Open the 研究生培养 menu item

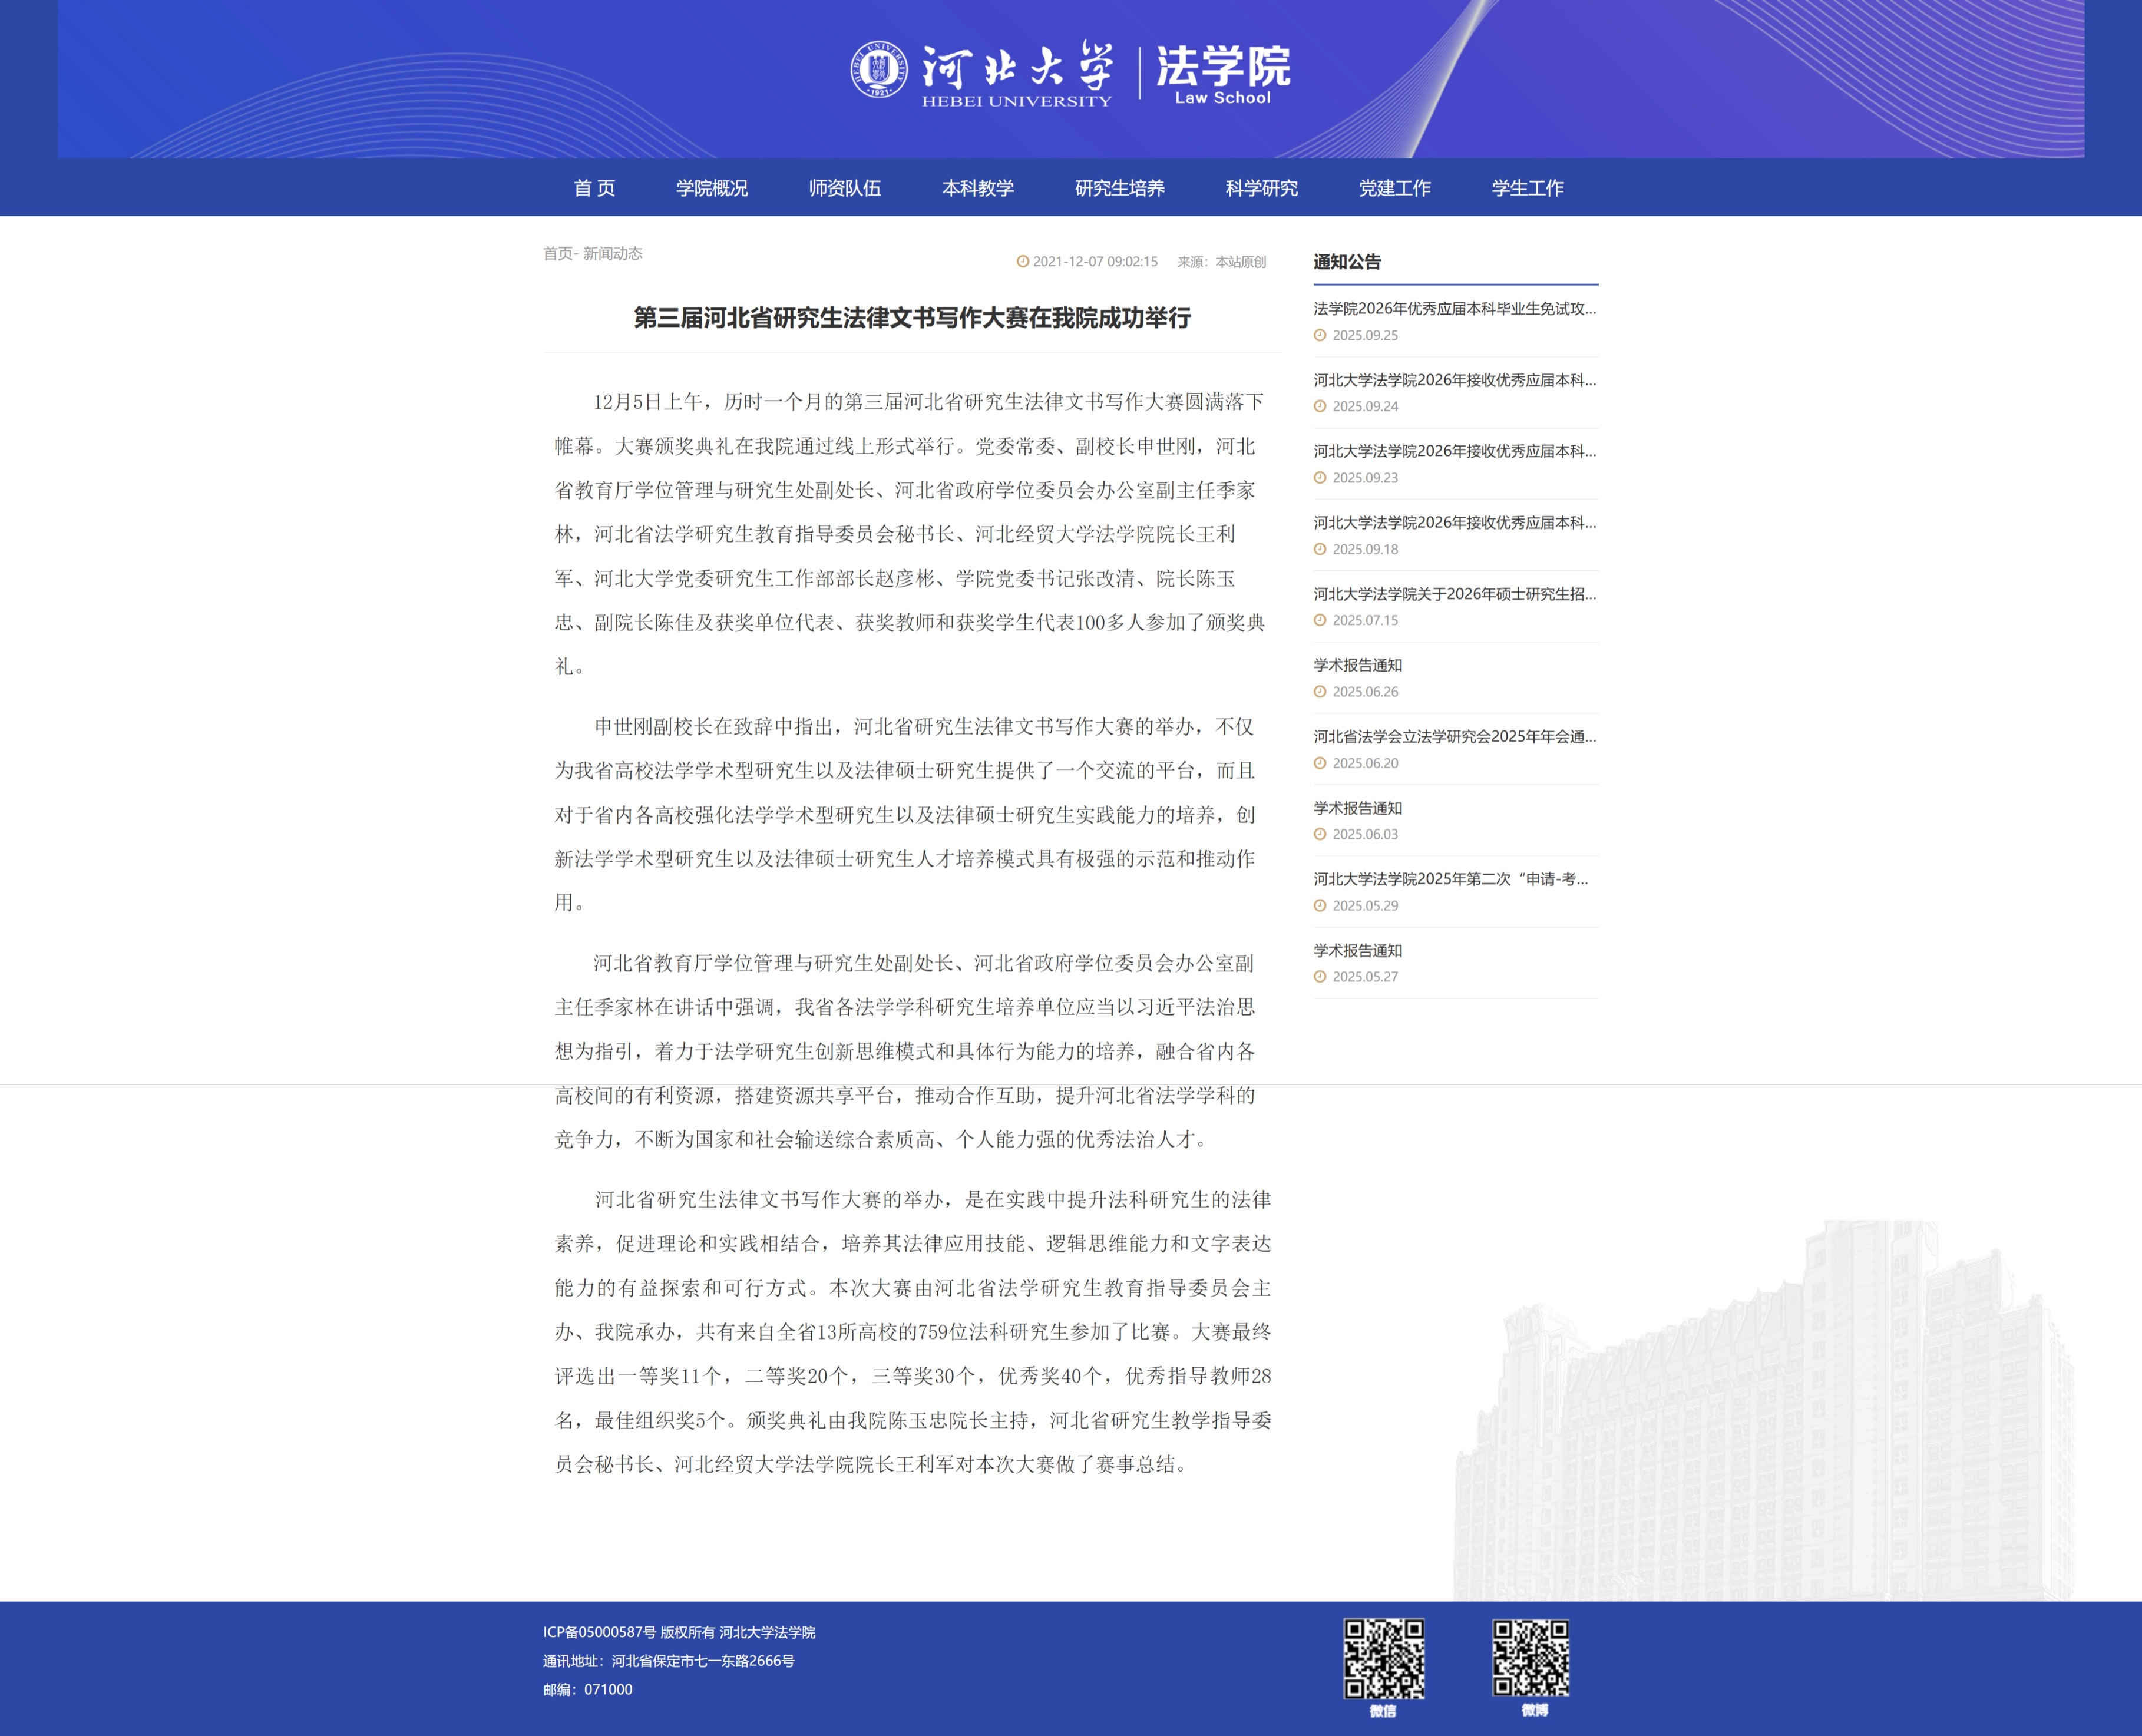click(x=1119, y=188)
